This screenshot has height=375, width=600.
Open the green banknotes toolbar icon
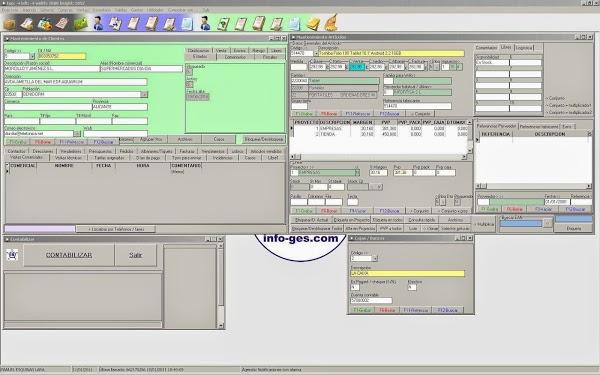tap(80, 23)
